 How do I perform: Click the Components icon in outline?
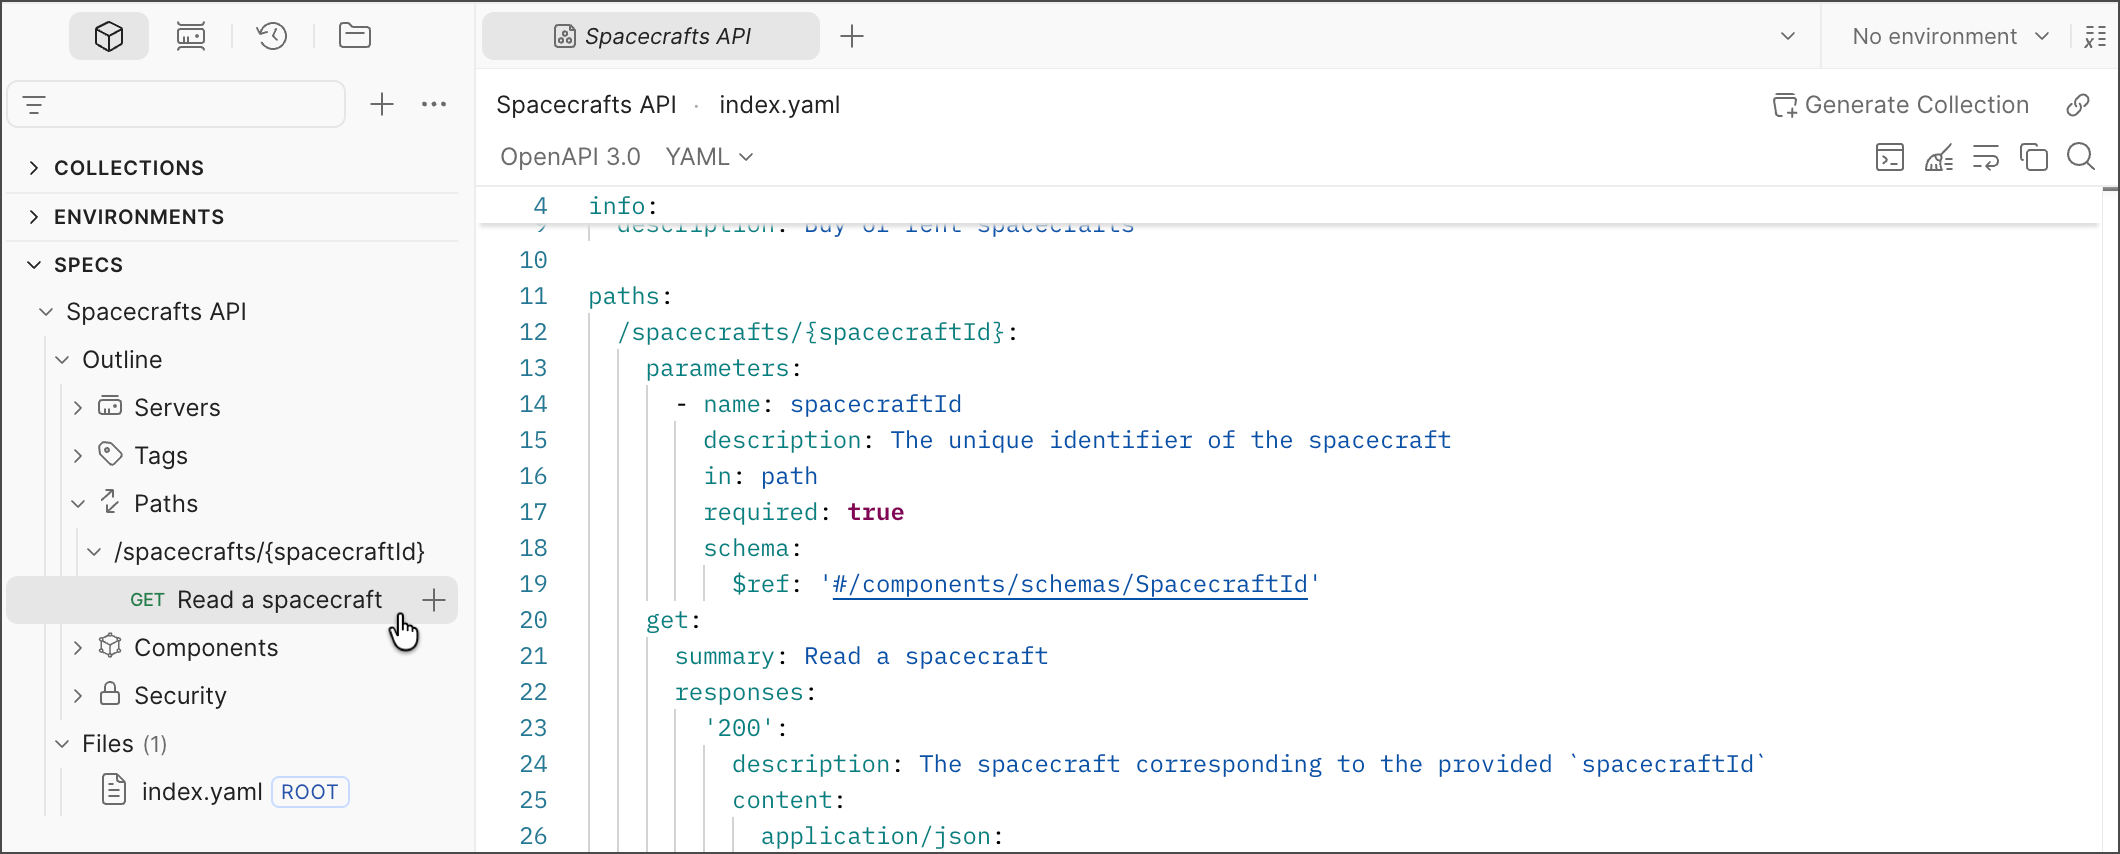click(110, 646)
